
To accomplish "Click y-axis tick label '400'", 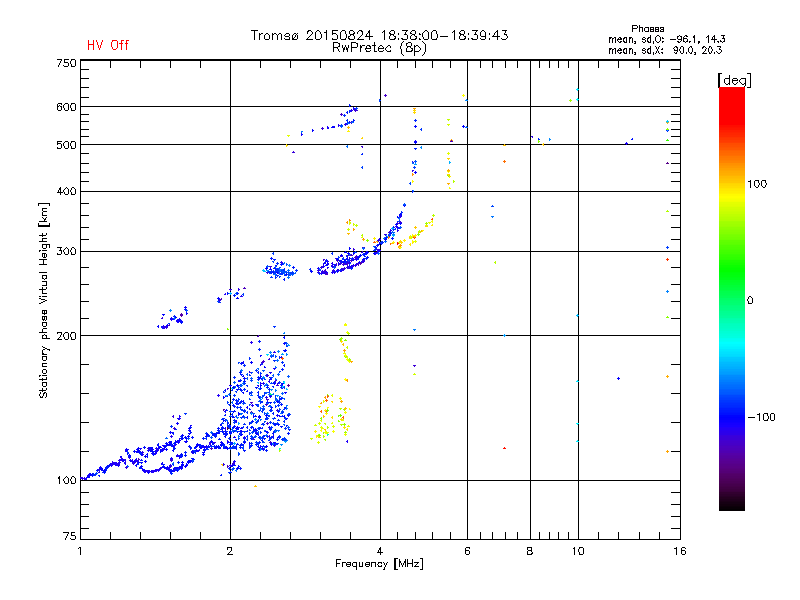I will coord(67,191).
